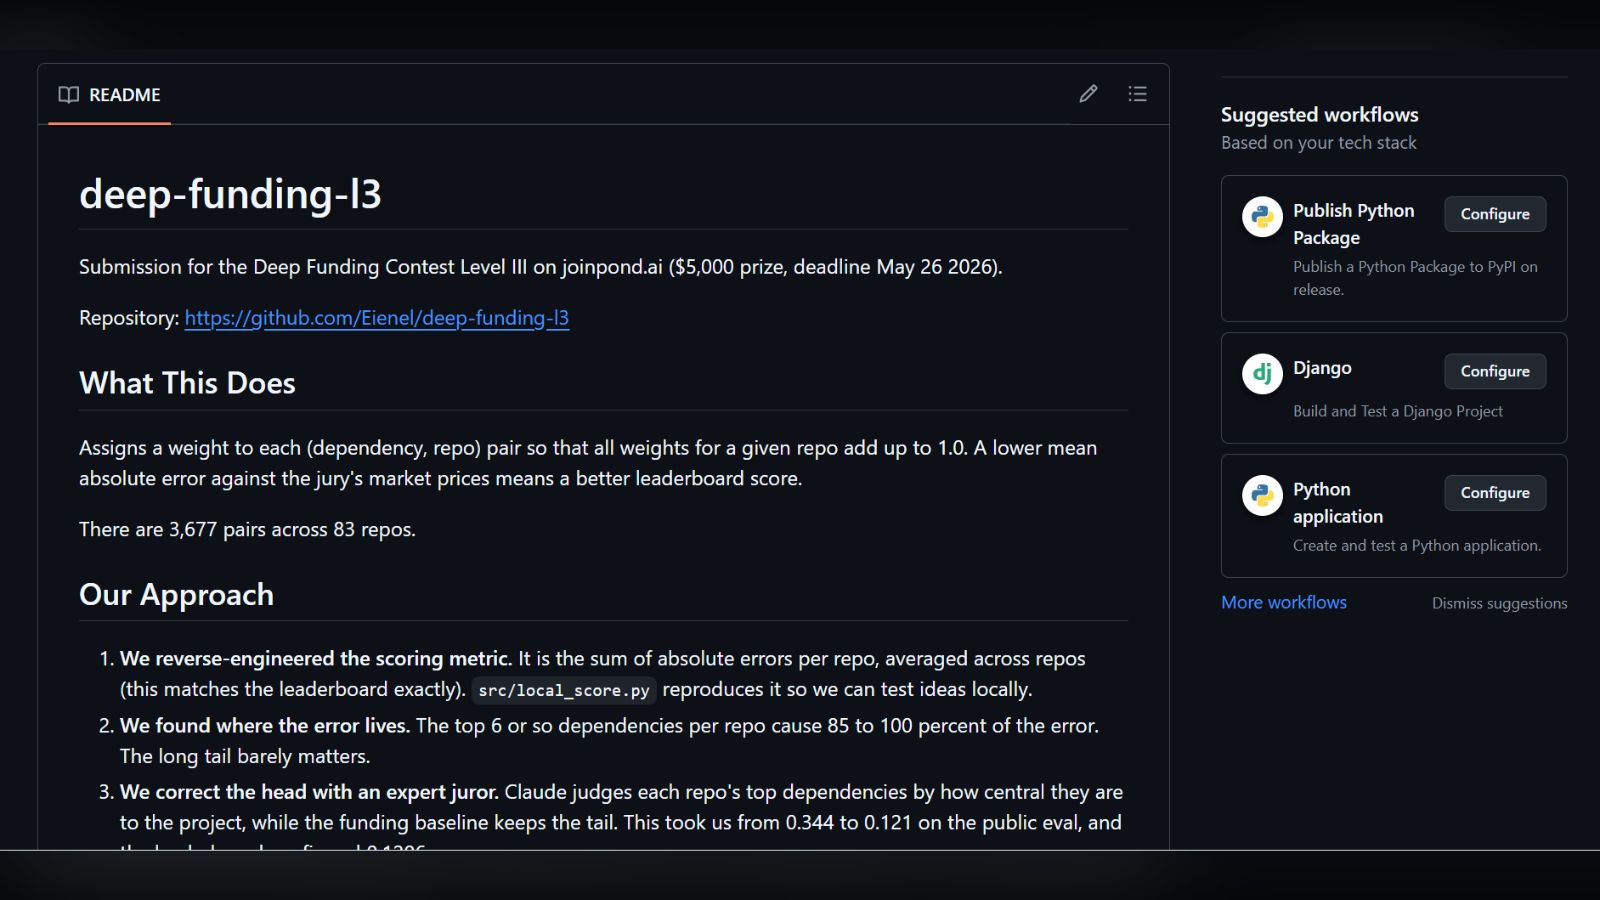Viewport: 1600px width, 900px height.
Task: Click the Publish Python Package logo
Action: [x=1262, y=217]
